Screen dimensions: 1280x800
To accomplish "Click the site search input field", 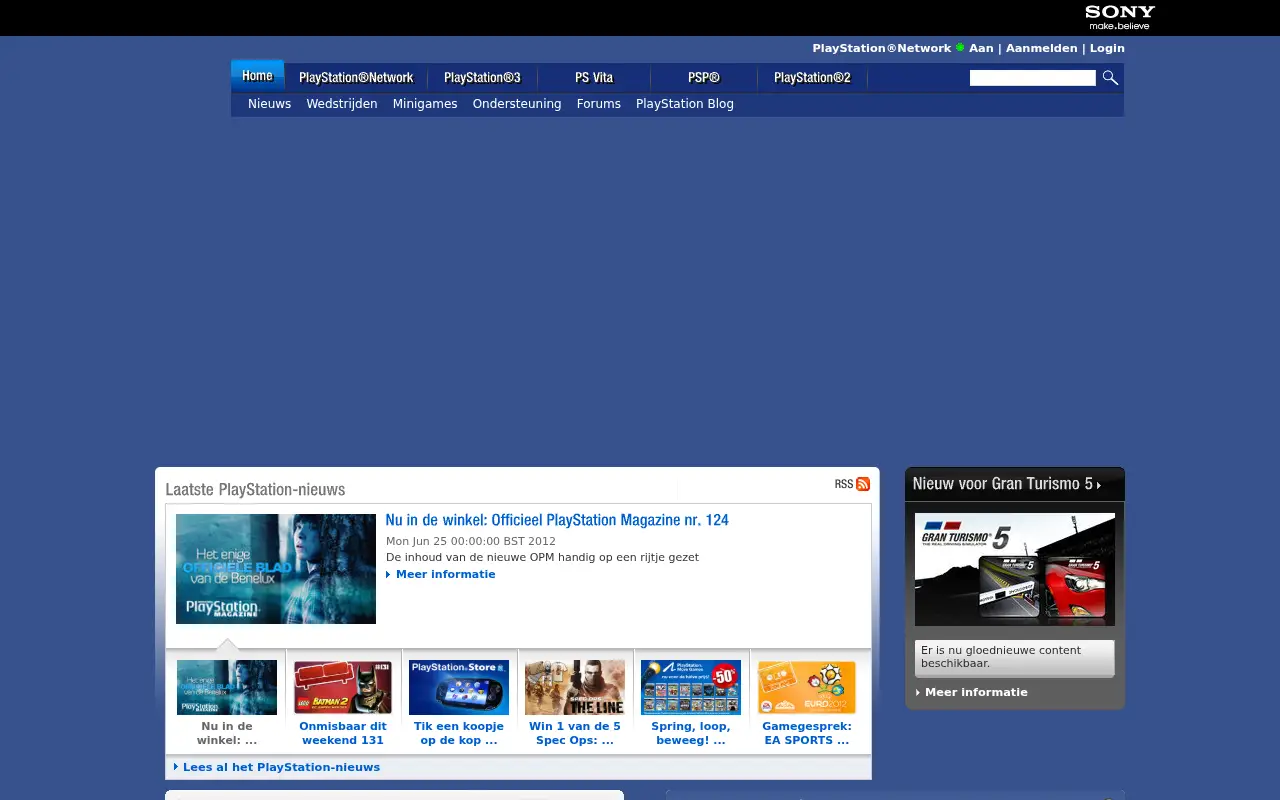I will click(1033, 78).
